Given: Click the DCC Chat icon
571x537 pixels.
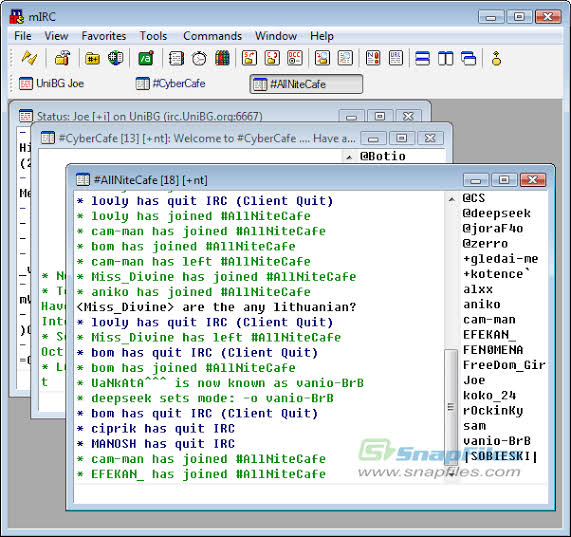Looking at the screenshot, I should tap(272, 58).
